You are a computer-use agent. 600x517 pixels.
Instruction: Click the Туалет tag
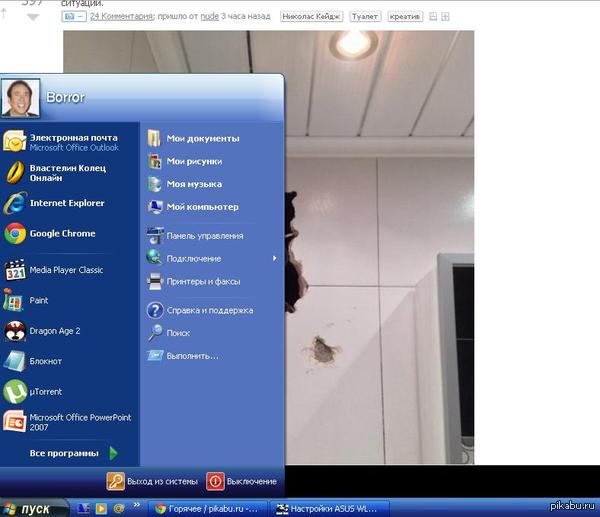(365, 16)
